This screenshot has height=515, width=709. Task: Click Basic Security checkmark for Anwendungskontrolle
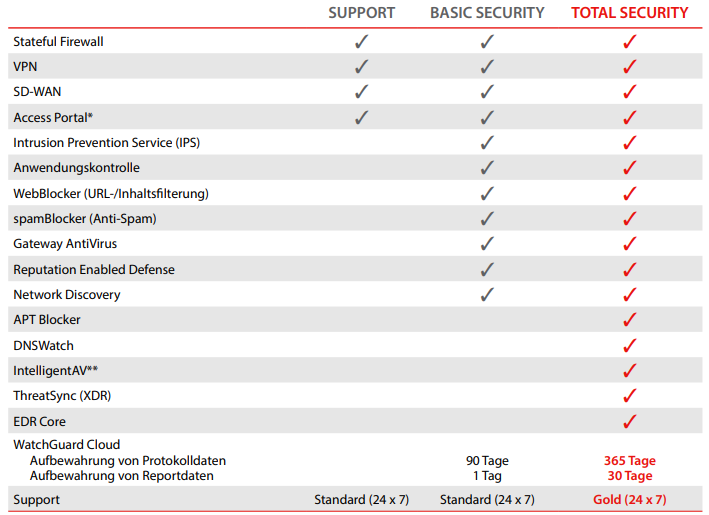pyautogui.click(x=487, y=168)
